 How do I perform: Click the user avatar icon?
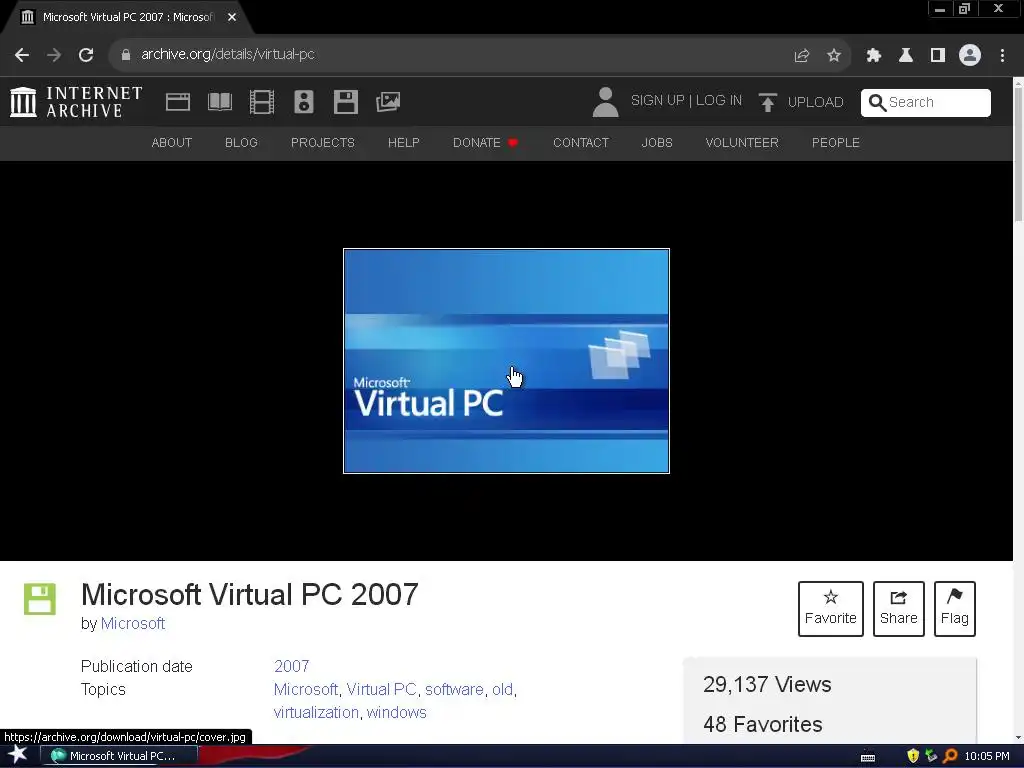605,102
